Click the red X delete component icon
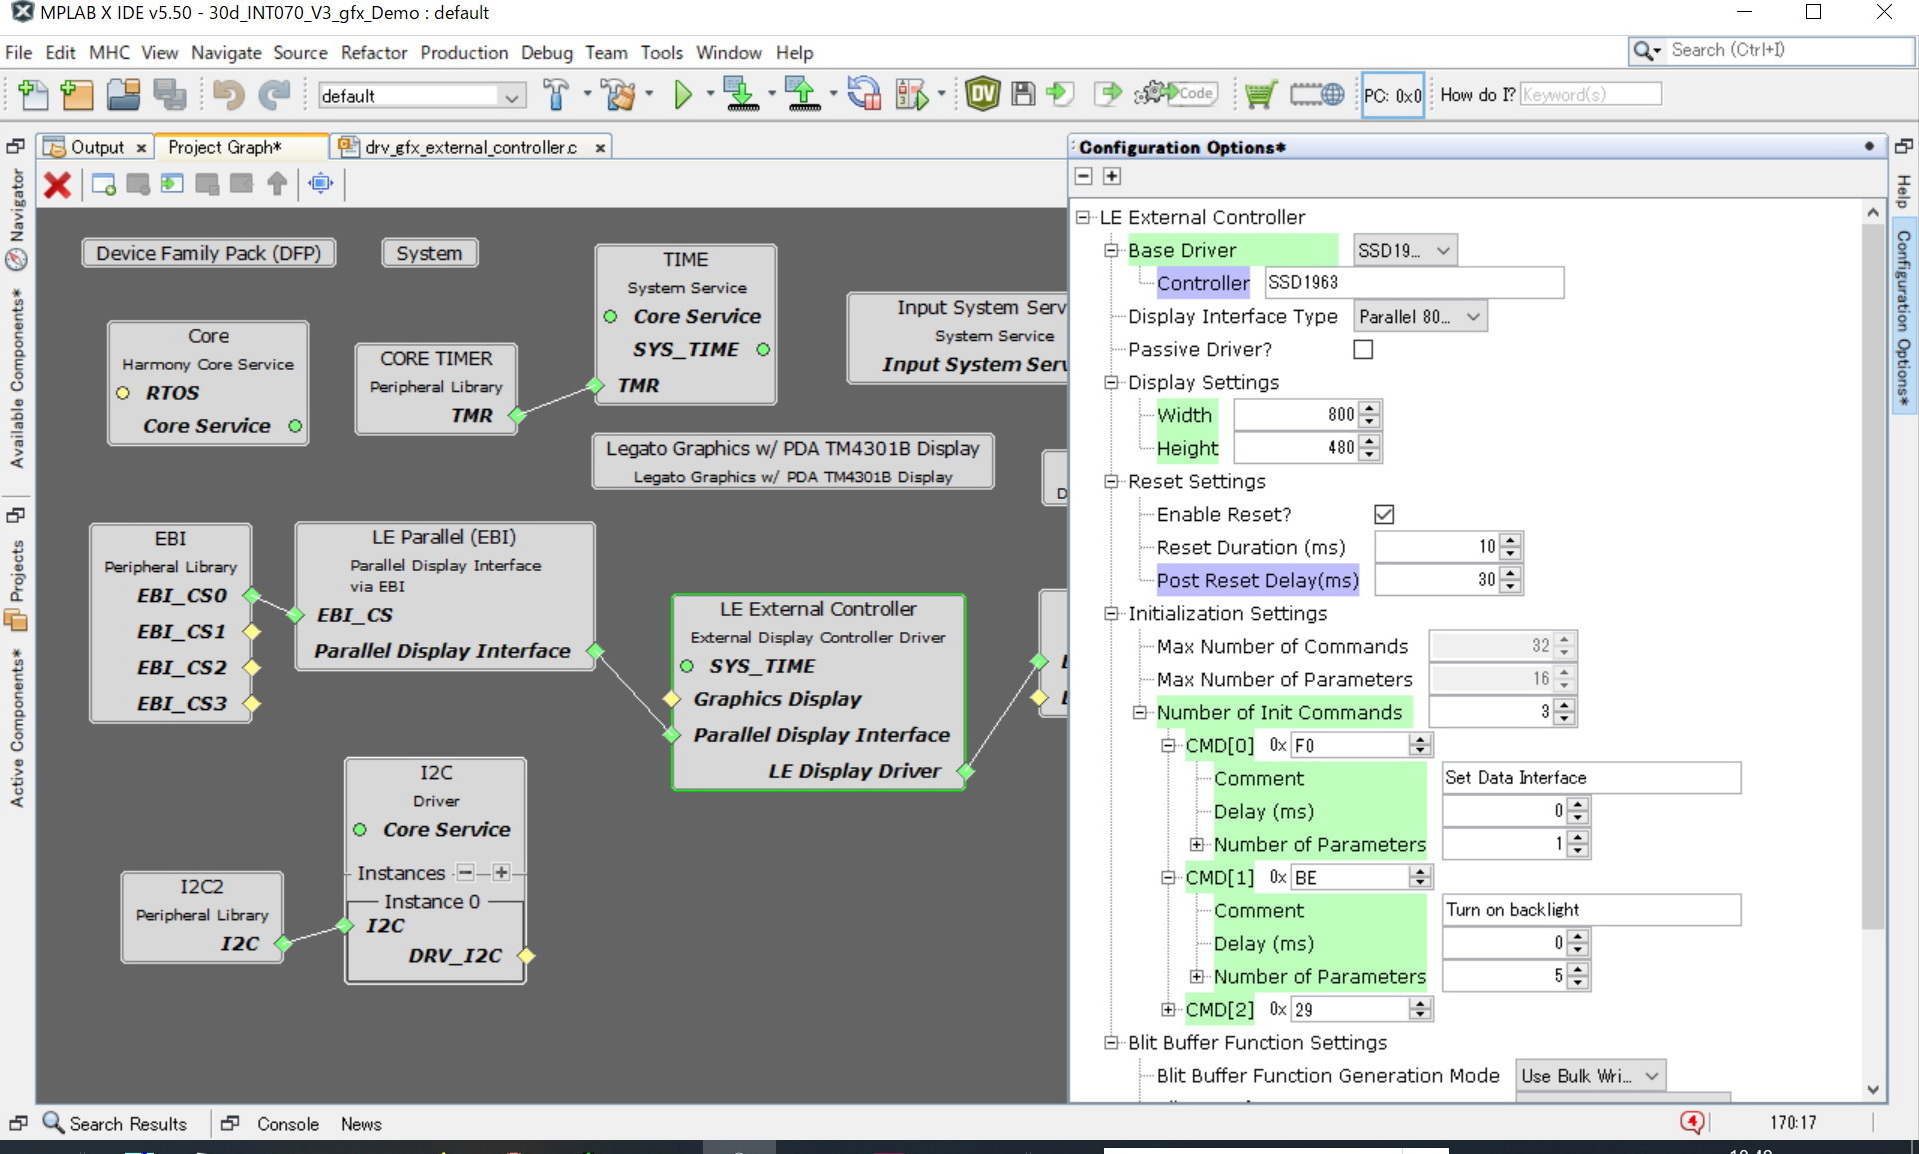Screen dimensions: 1919x1154 57,184
